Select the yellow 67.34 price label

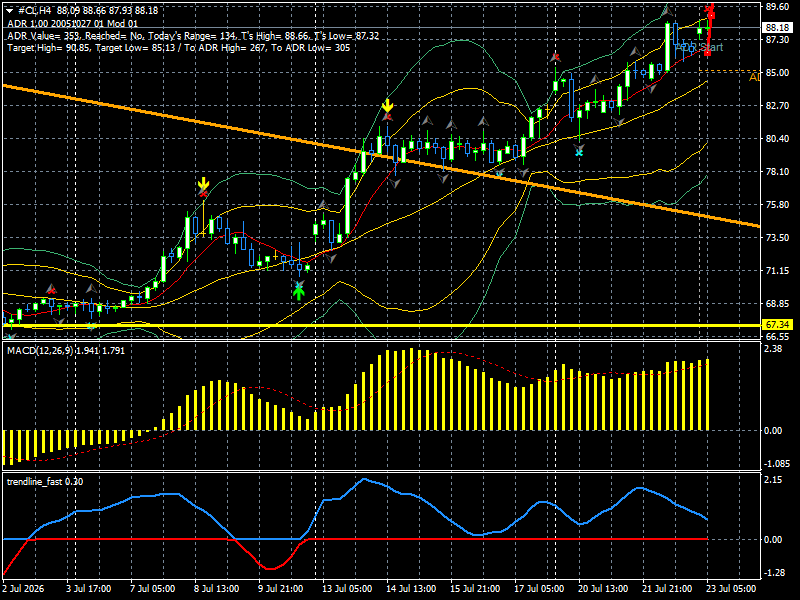pyautogui.click(x=776, y=324)
